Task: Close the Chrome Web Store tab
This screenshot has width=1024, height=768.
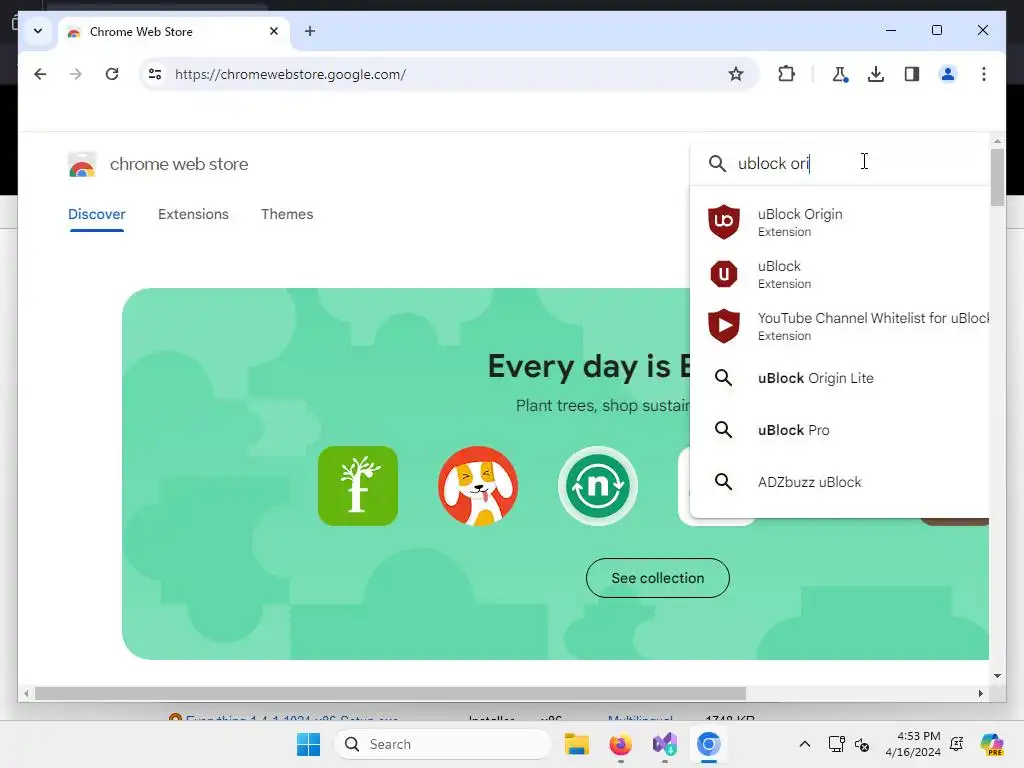Action: tap(274, 31)
